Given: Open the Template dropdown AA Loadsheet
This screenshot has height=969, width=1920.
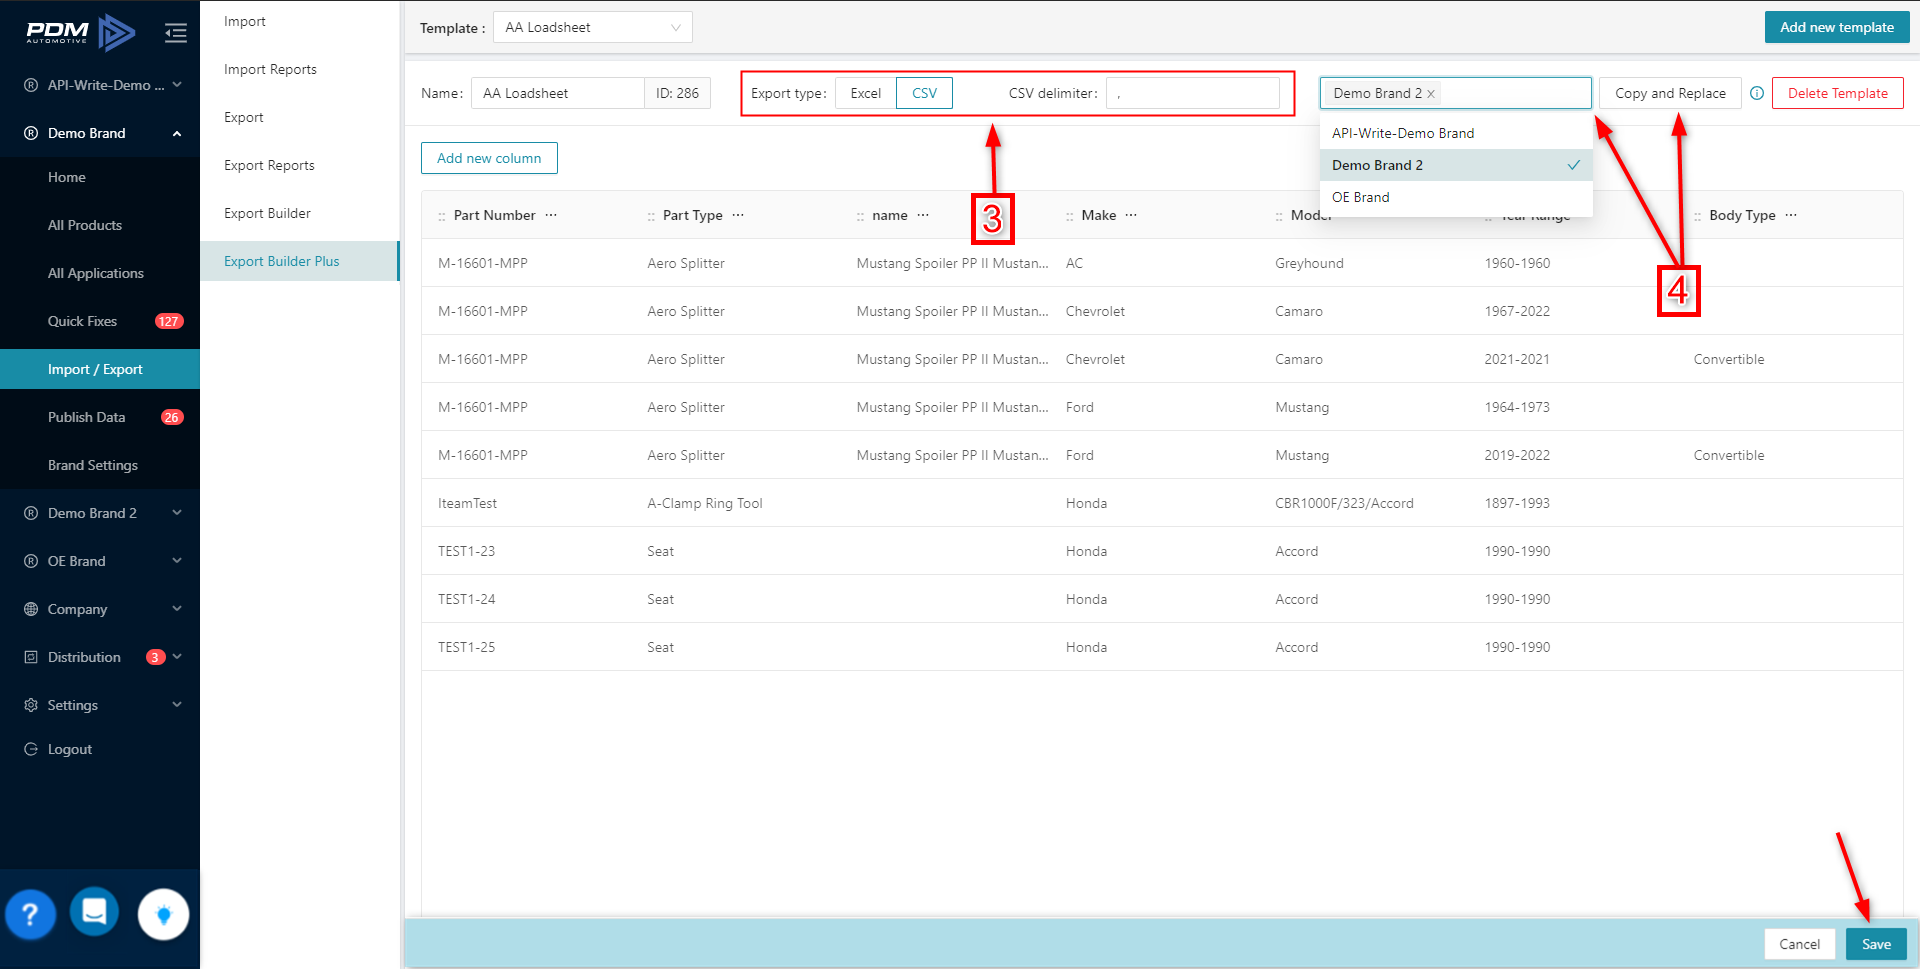Looking at the screenshot, I should 593,27.
